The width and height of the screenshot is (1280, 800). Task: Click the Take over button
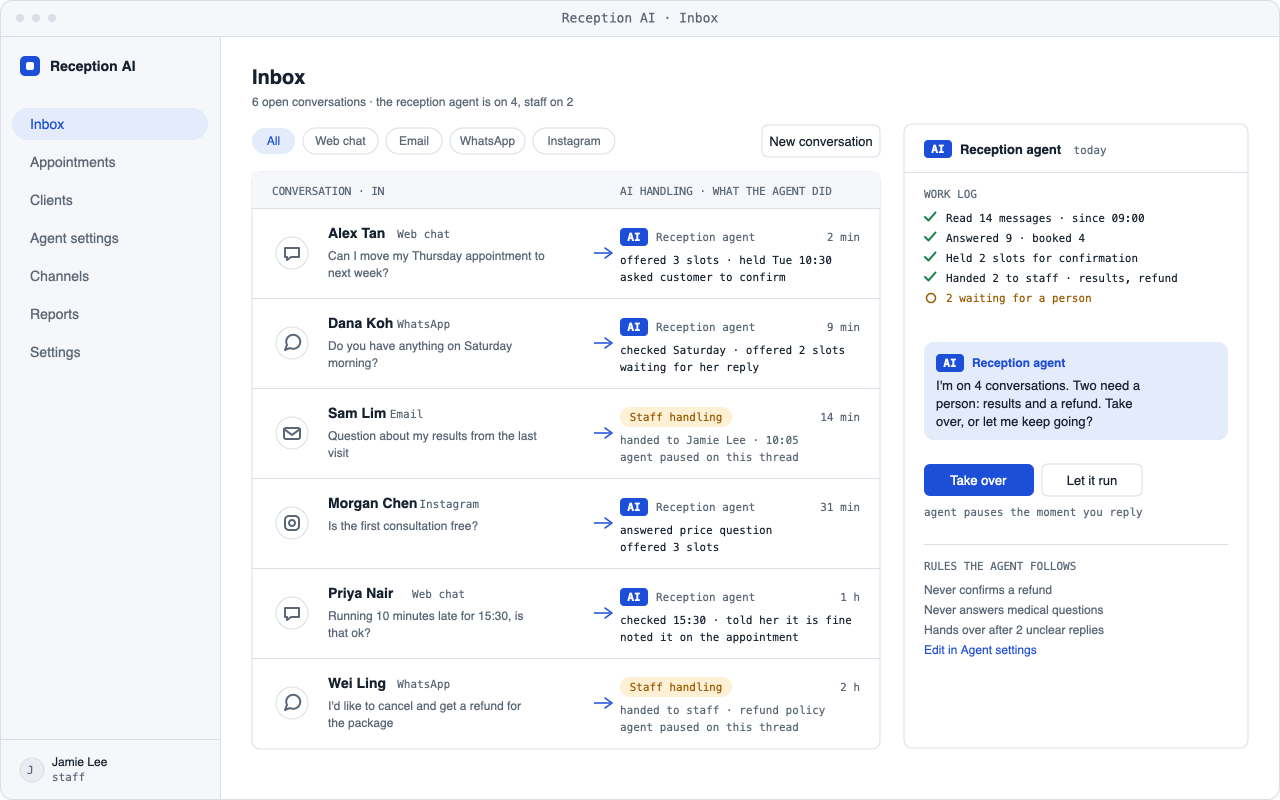(979, 480)
